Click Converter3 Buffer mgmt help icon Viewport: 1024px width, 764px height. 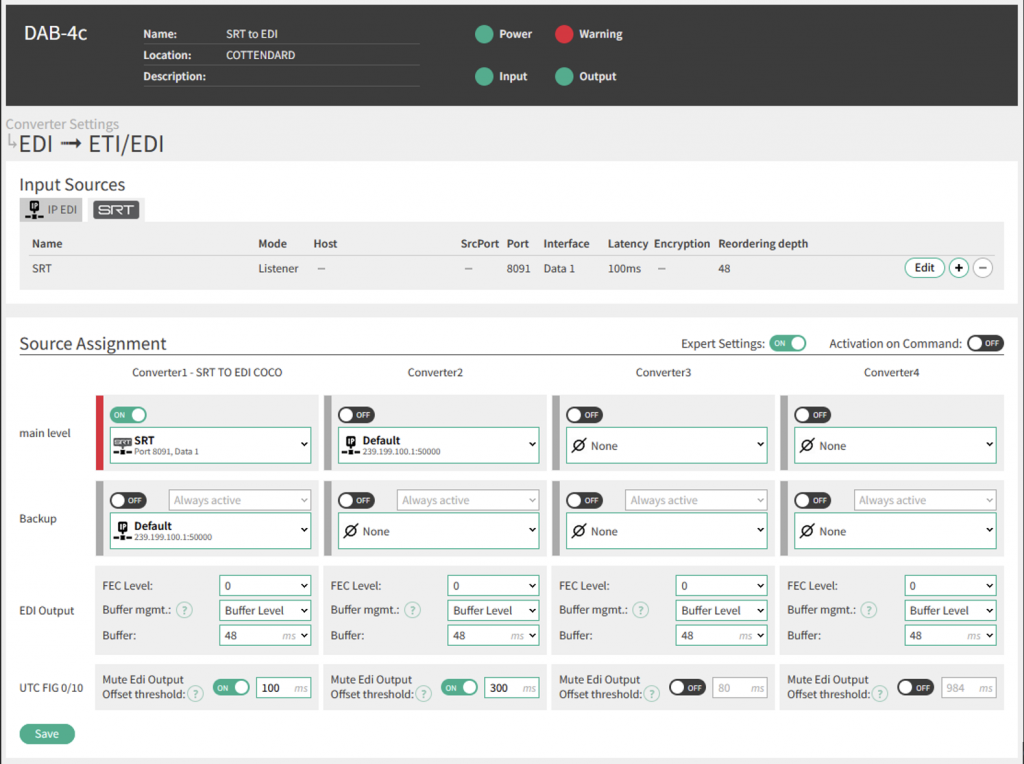pos(641,610)
